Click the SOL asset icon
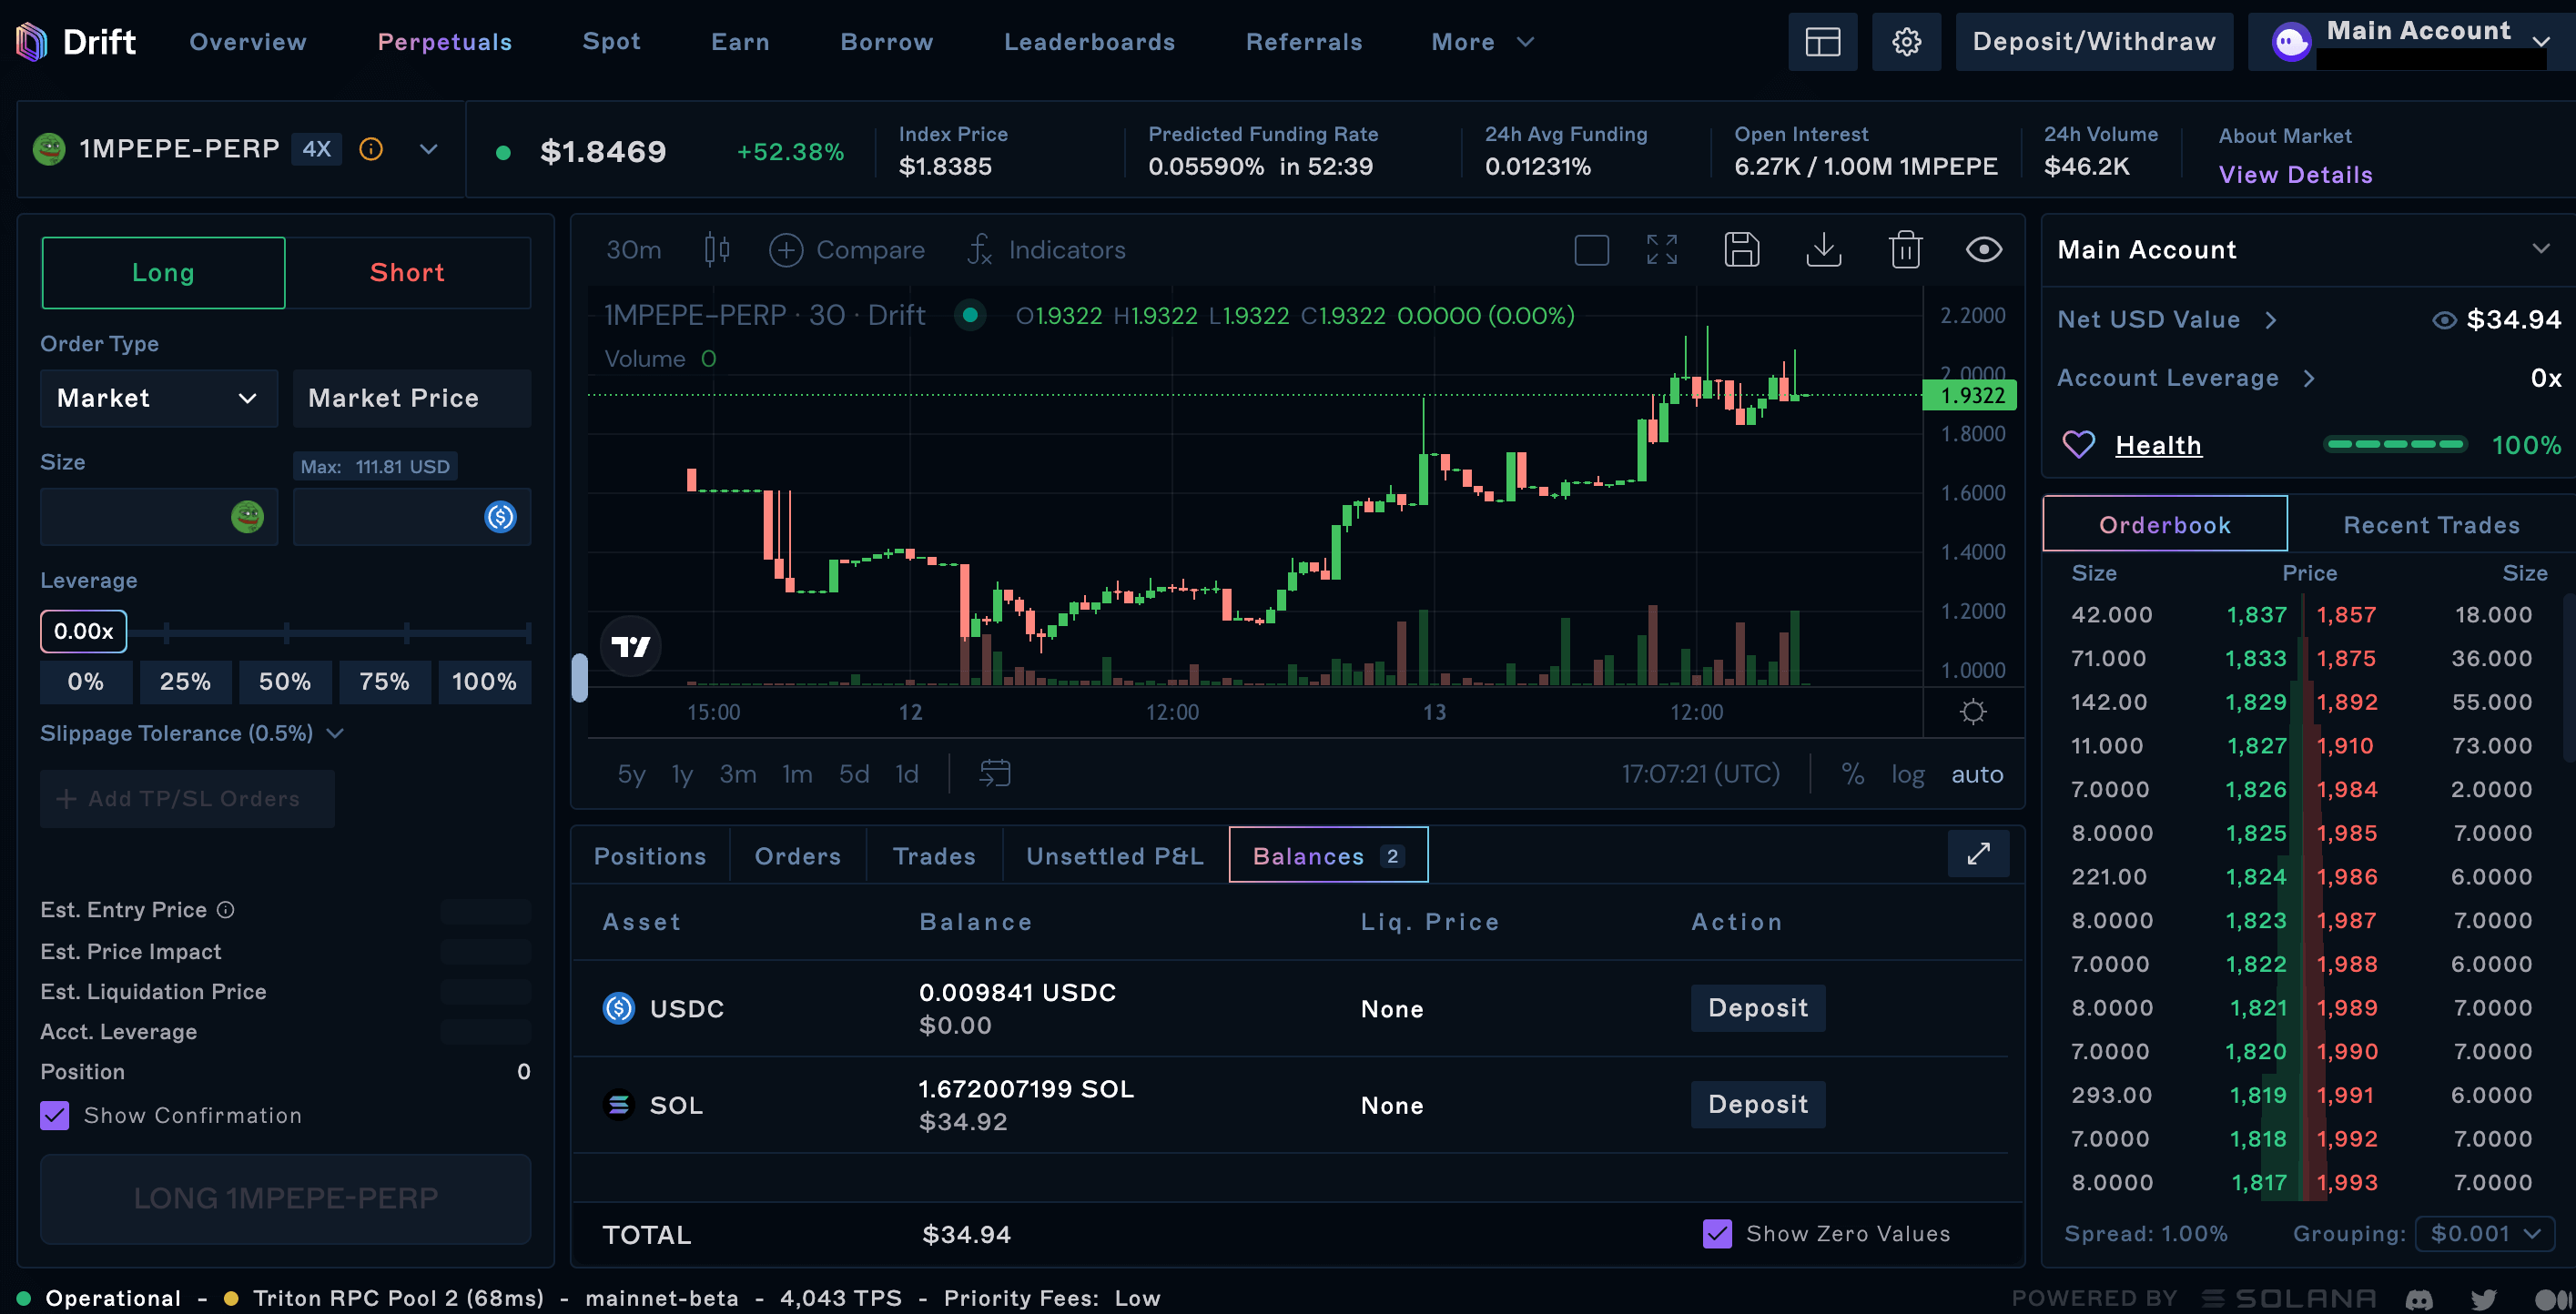This screenshot has width=2576, height=1314. tap(619, 1104)
